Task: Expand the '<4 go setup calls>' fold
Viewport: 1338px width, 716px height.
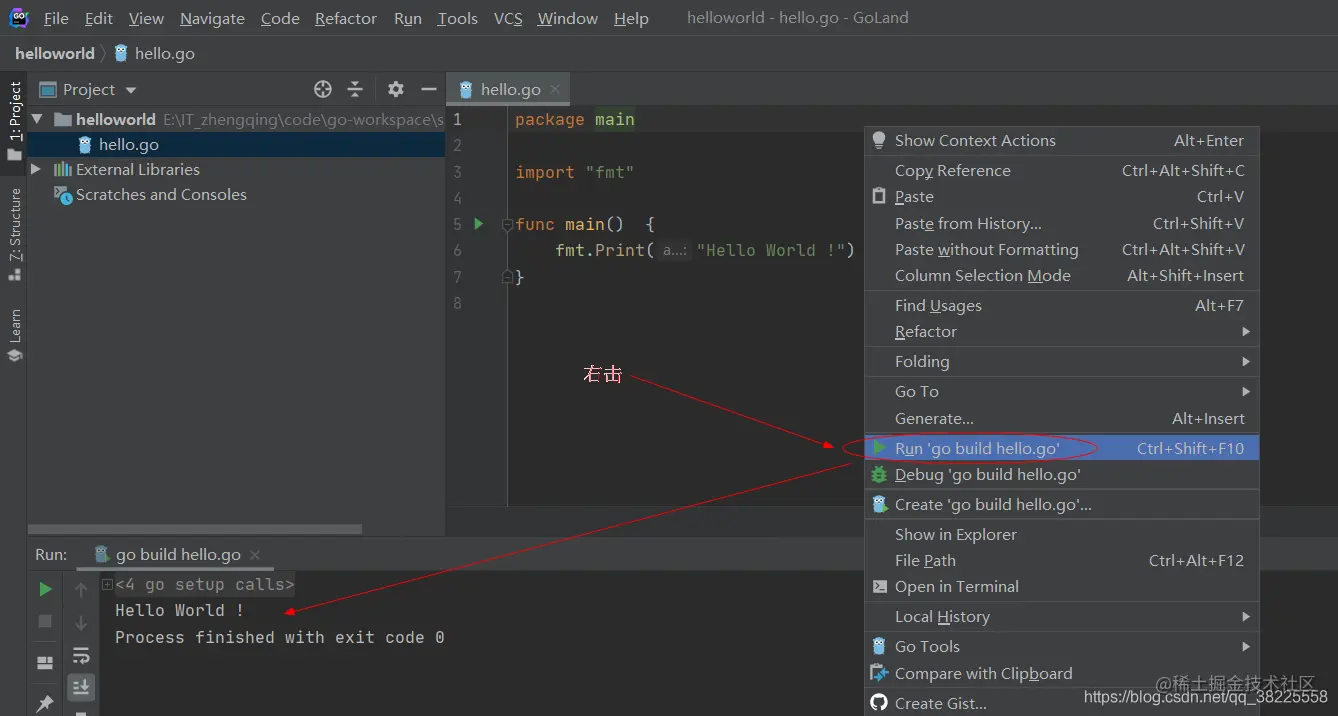Action: (107, 584)
